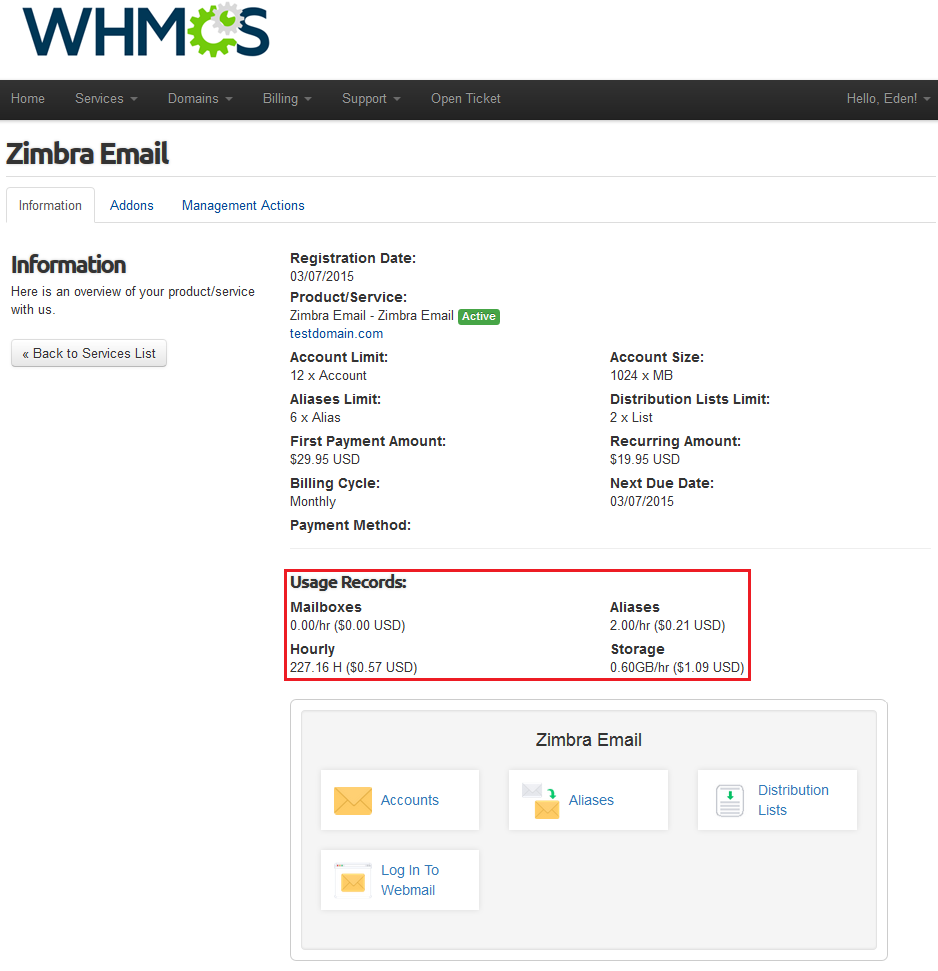Go to Home in navigation bar
Screen dimensions: 938x971
pos(28,98)
